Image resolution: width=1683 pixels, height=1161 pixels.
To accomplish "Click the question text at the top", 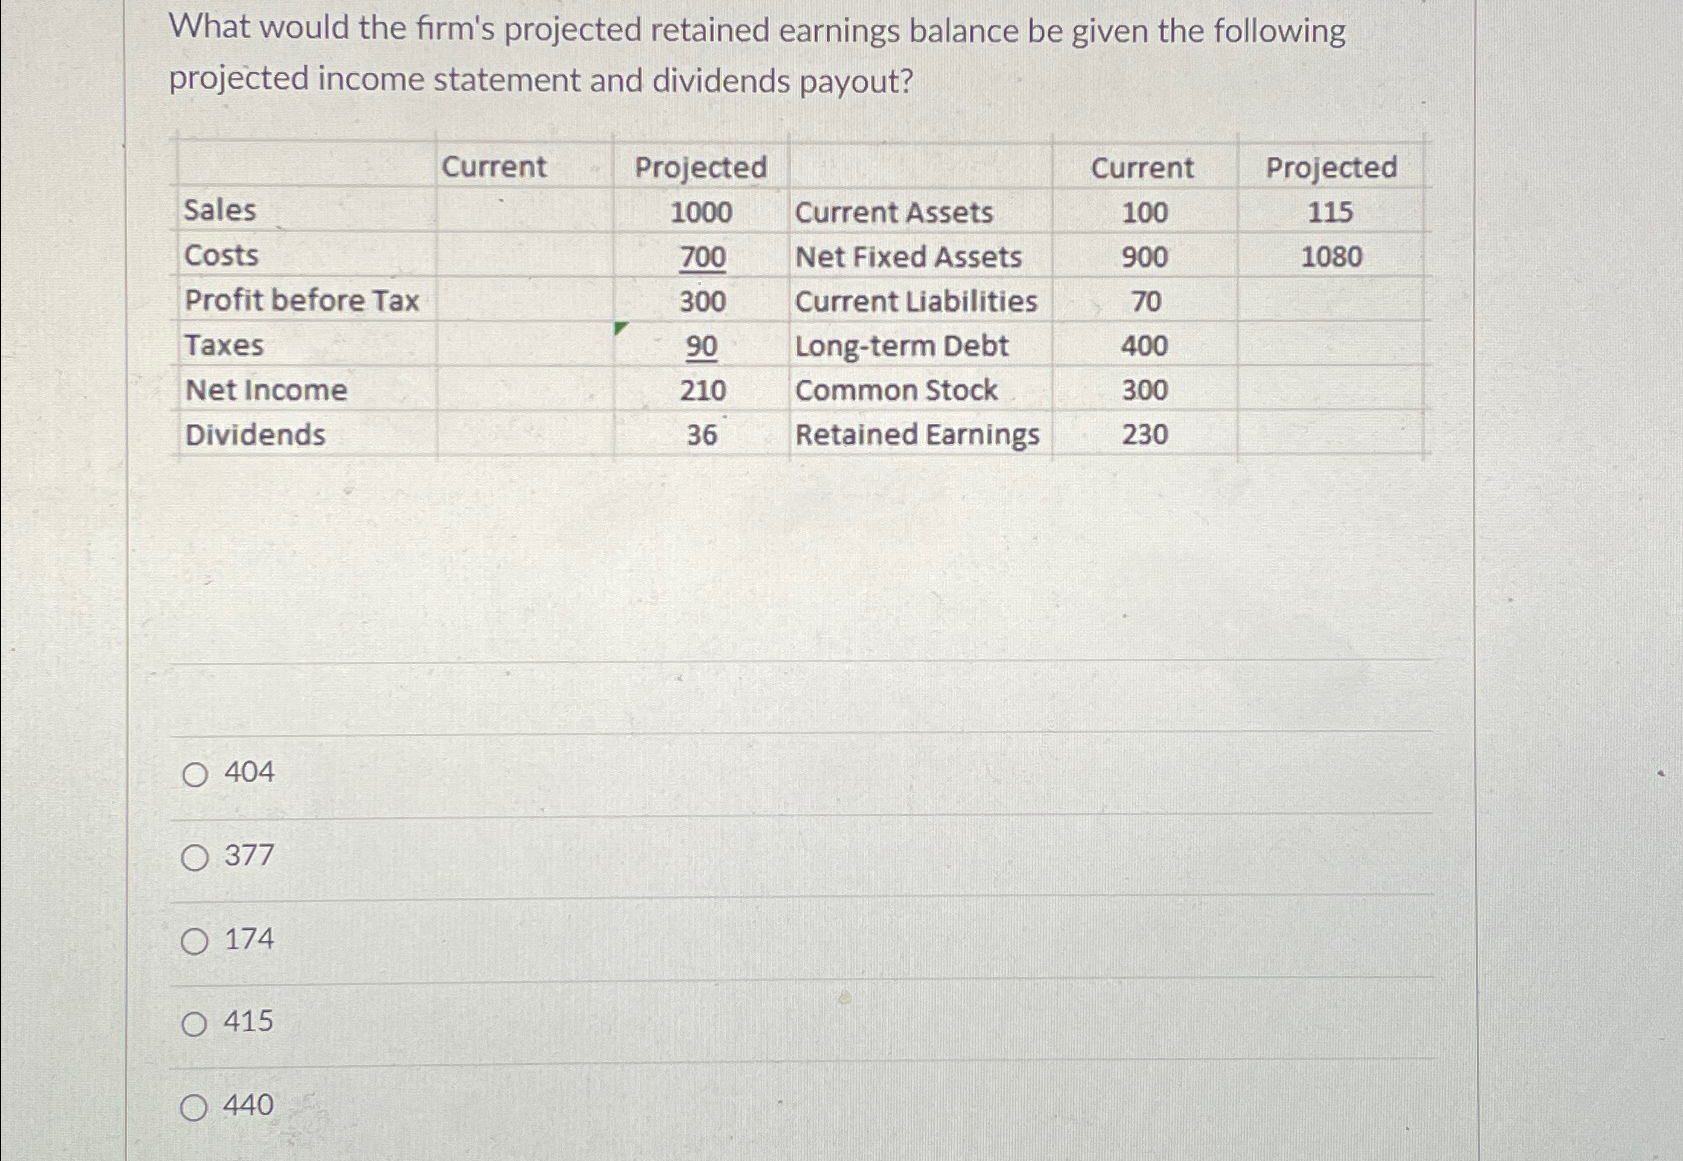I will click(758, 52).
